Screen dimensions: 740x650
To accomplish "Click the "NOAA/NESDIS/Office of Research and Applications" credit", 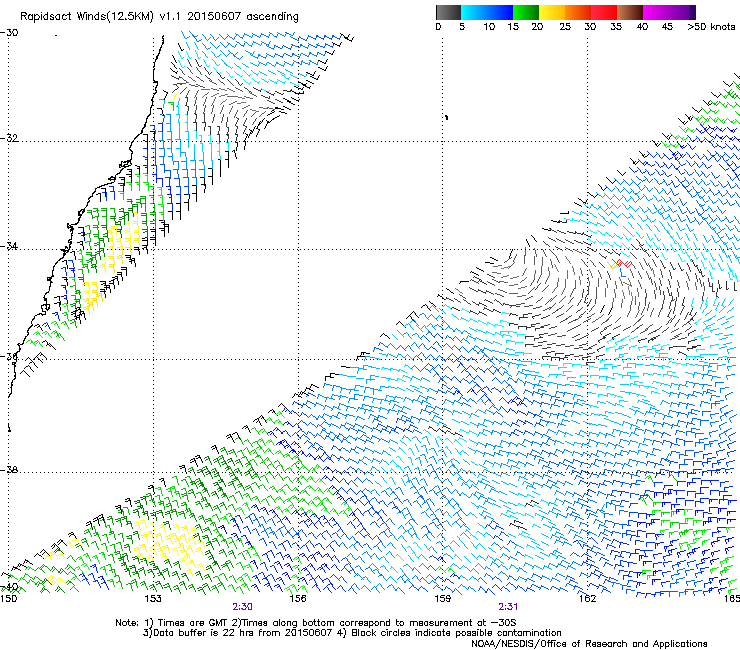I will 589,644.
